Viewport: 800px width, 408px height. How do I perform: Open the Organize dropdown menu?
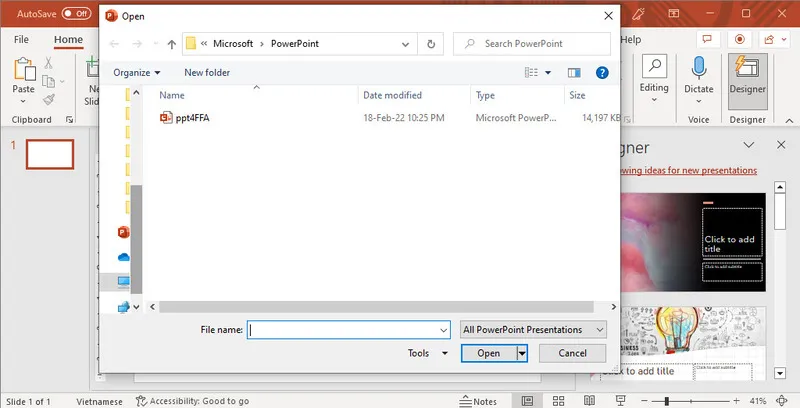point(137,73)
